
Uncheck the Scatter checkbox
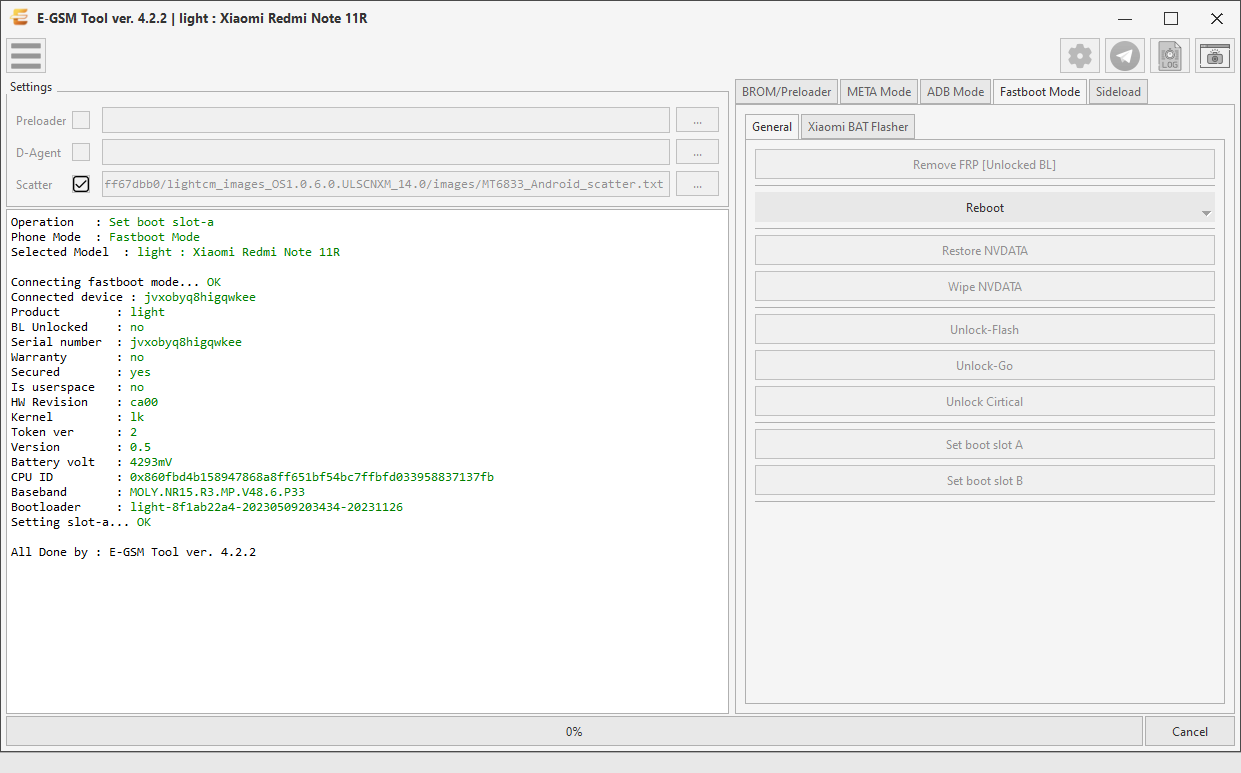tap(81, 184)
